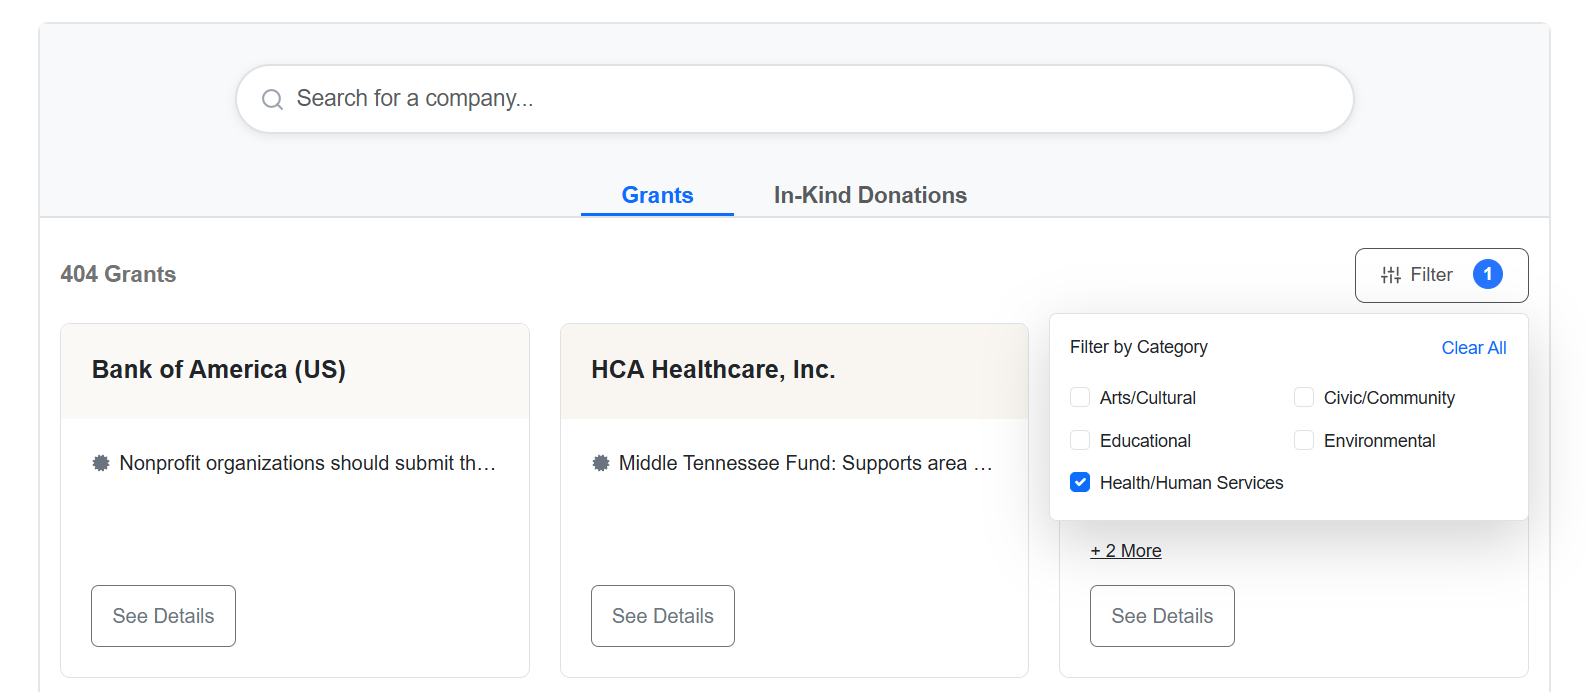Image resolution: width=1587 pixels, height=692 pixels.
Task: Click the blue badge showing active filter count
Action: (1488, 273)
